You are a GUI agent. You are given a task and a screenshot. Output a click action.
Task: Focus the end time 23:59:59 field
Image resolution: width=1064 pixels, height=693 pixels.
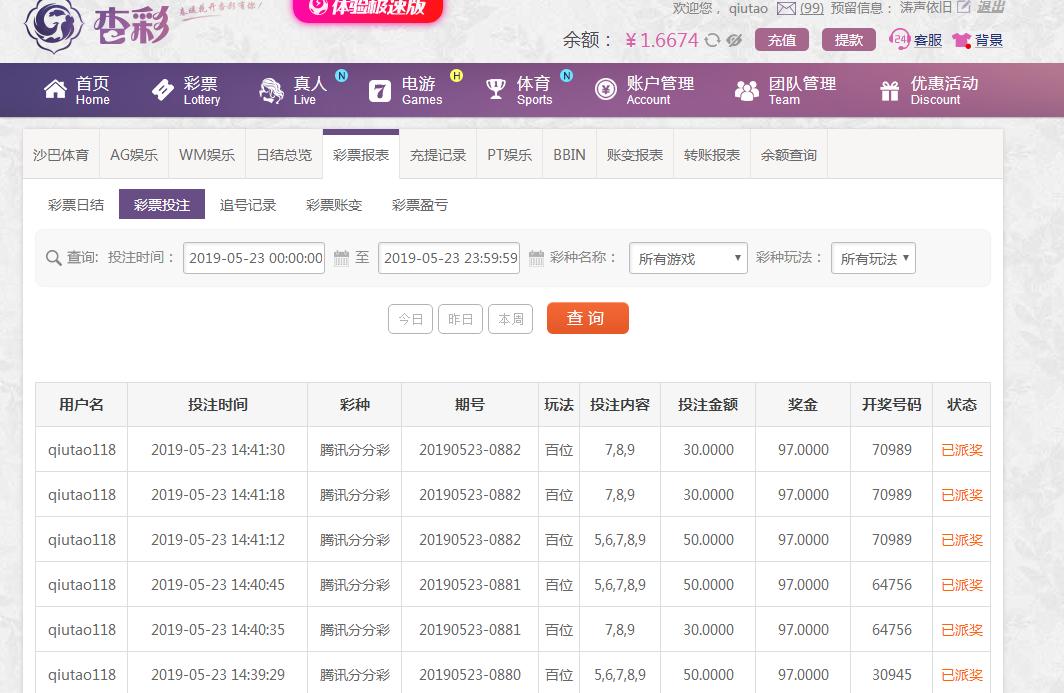(x=449, y=258)
